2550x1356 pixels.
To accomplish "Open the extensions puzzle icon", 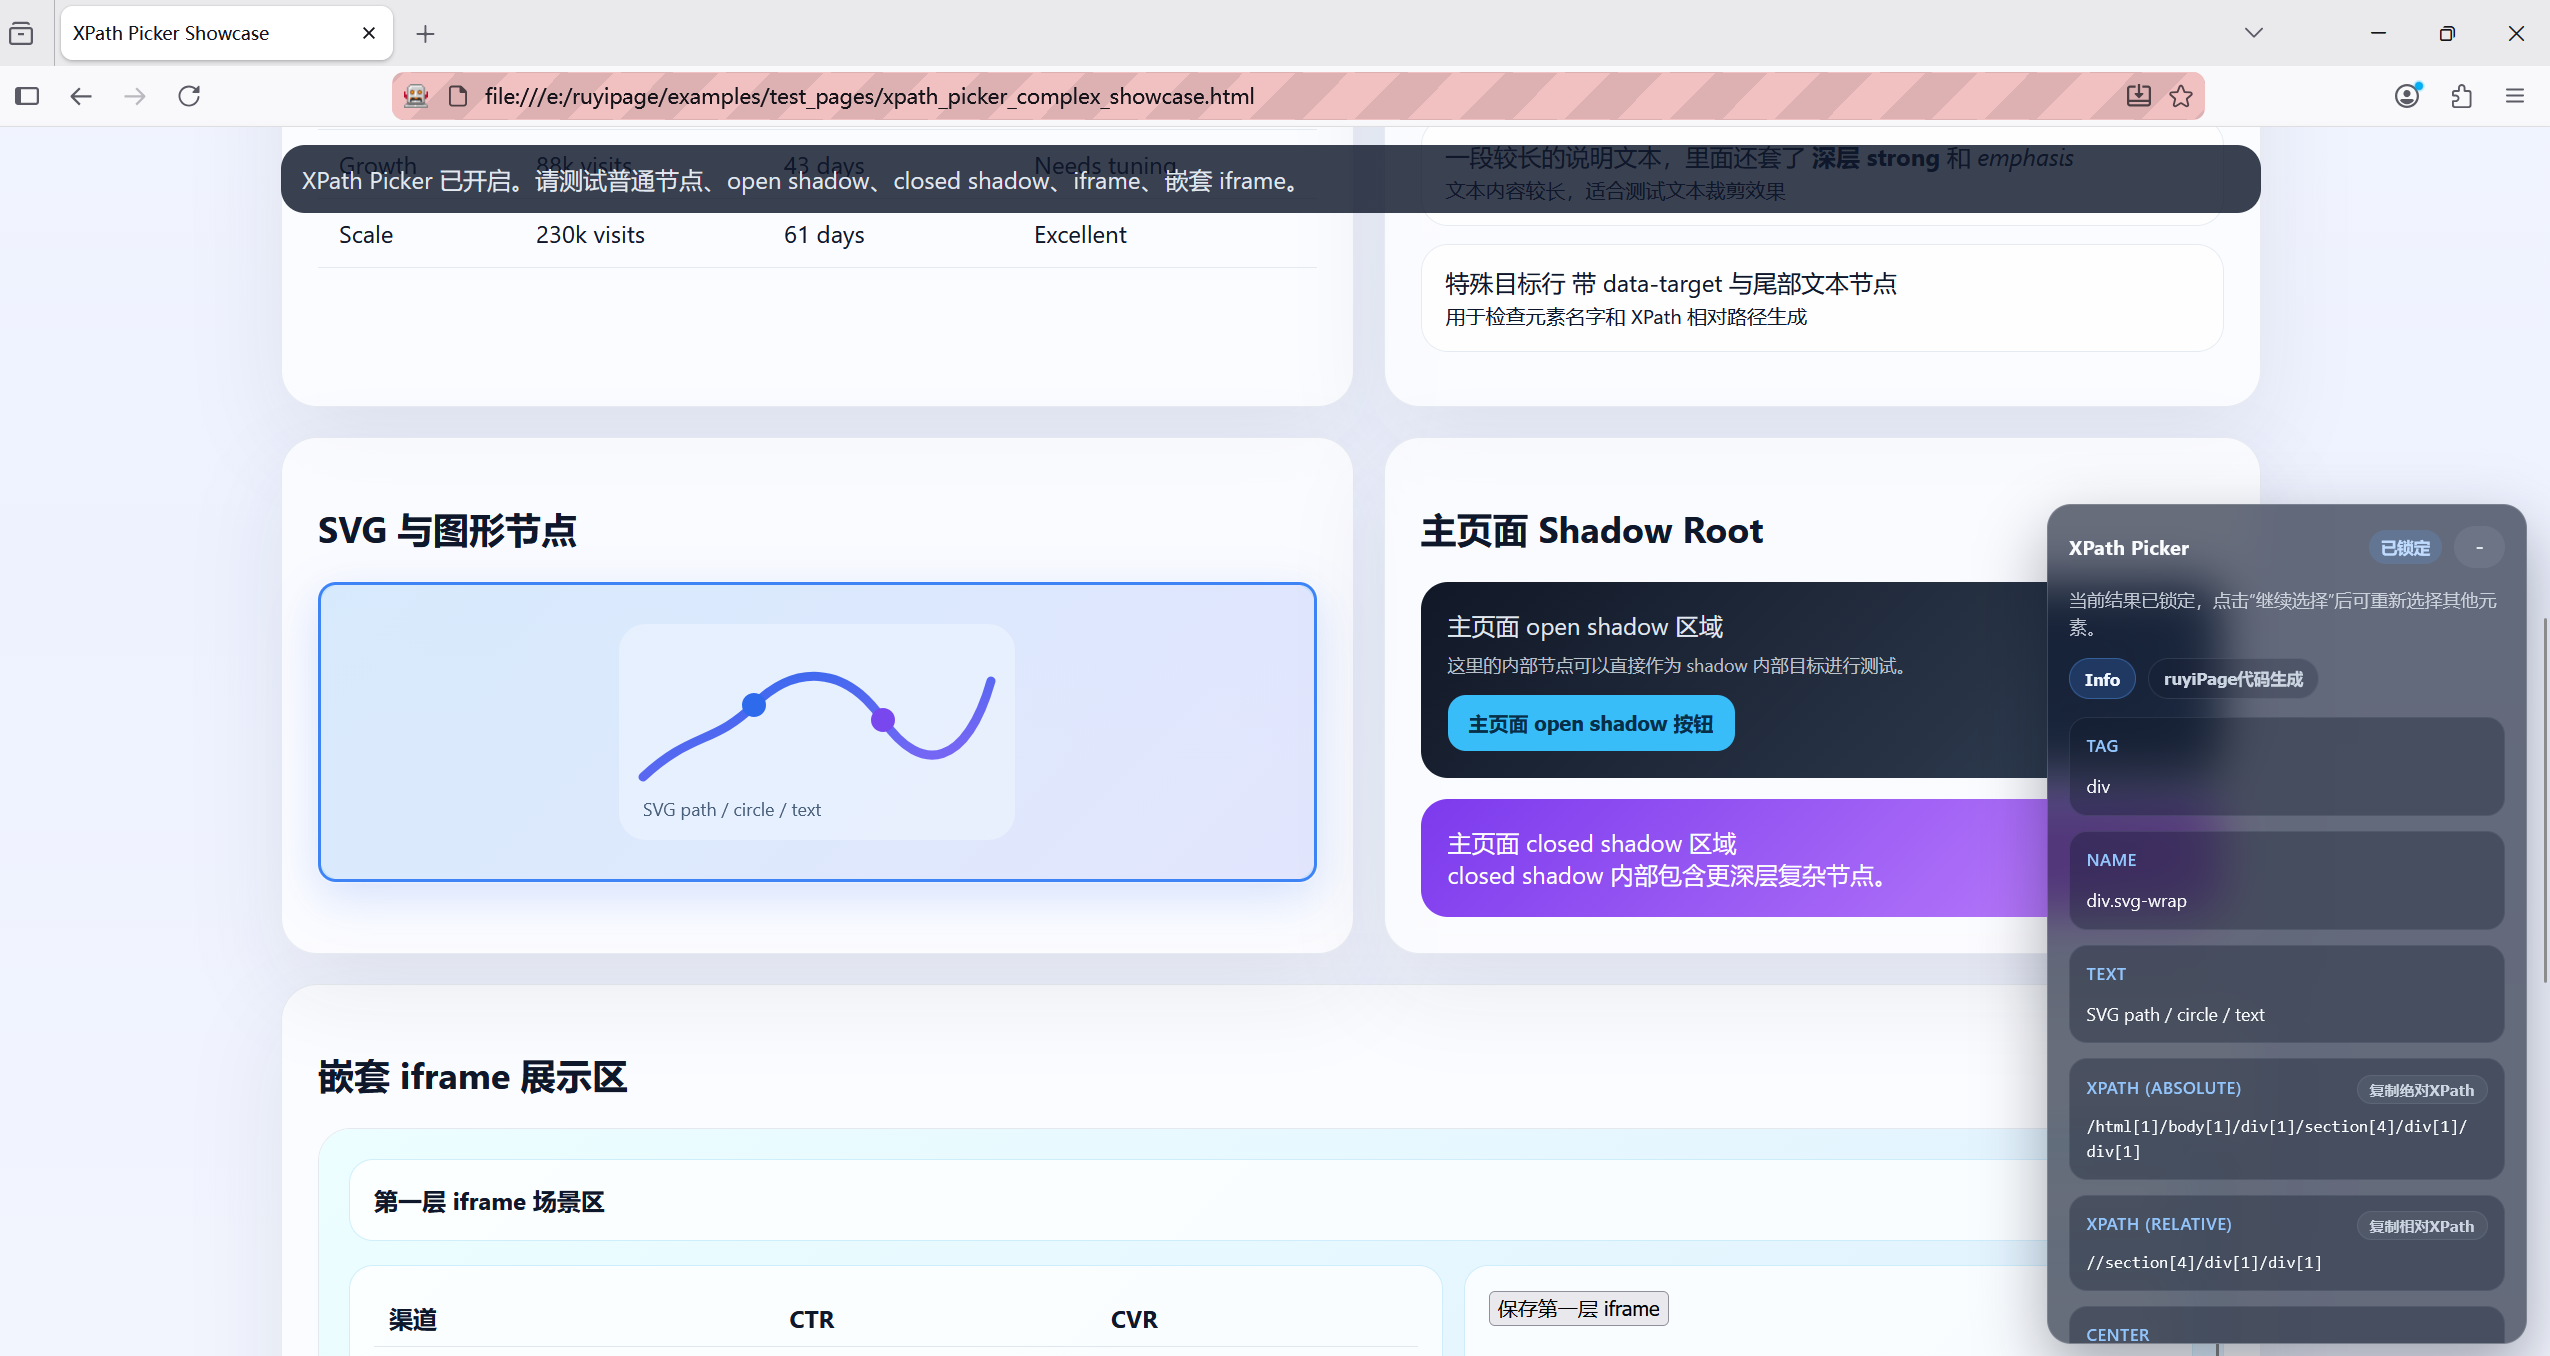I will point(2461,96).
